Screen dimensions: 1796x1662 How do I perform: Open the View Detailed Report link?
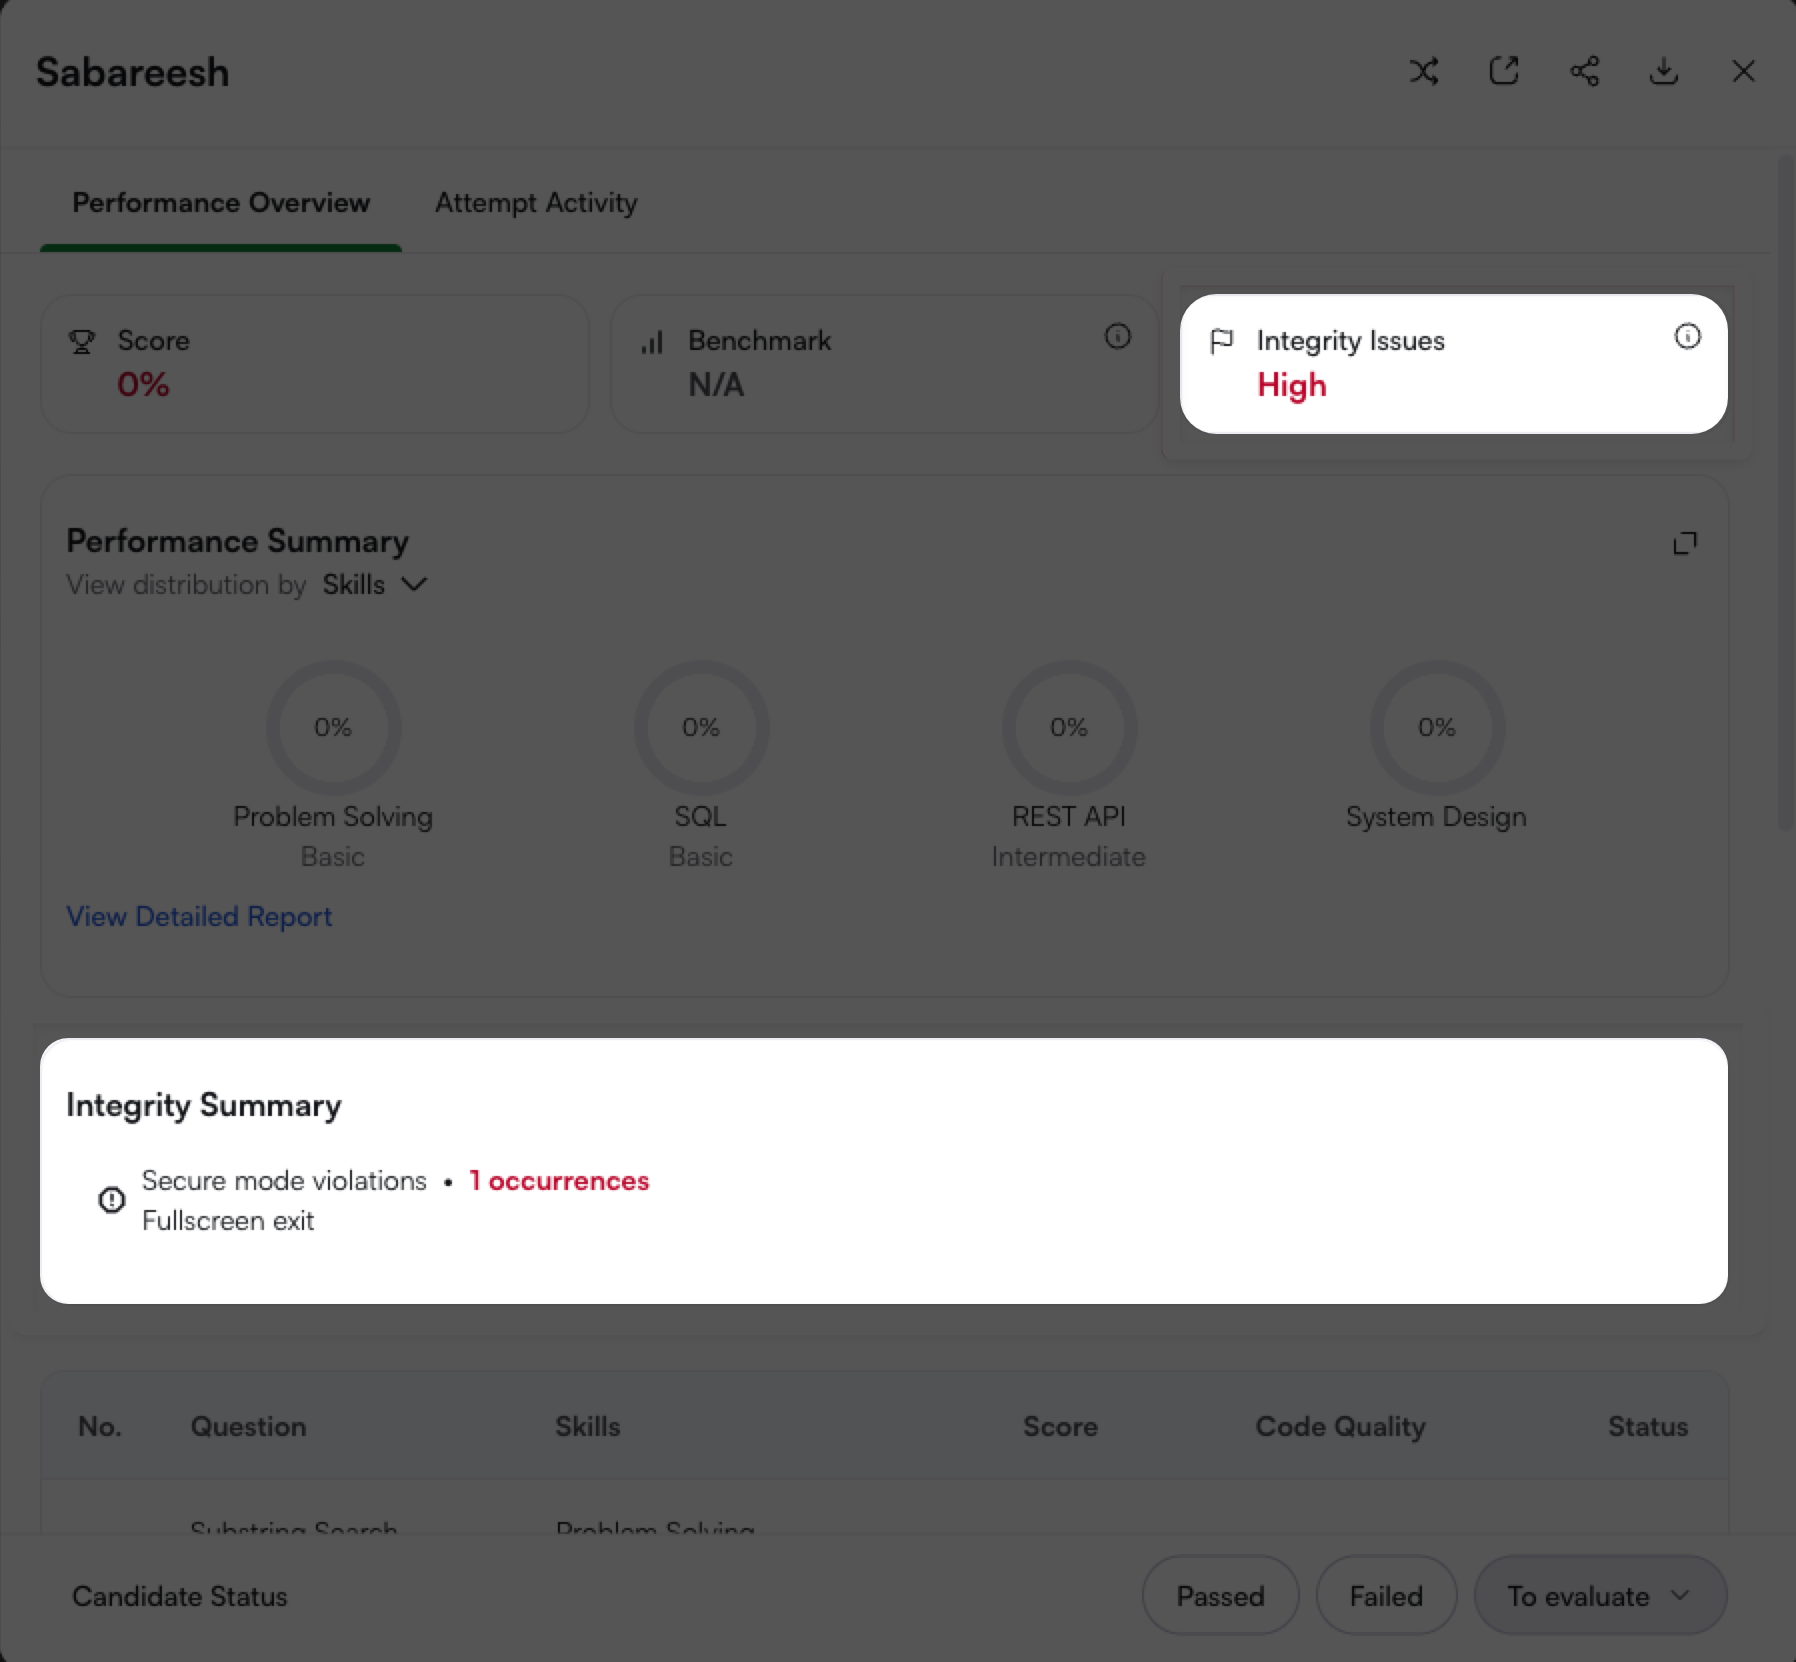(199, 916)
